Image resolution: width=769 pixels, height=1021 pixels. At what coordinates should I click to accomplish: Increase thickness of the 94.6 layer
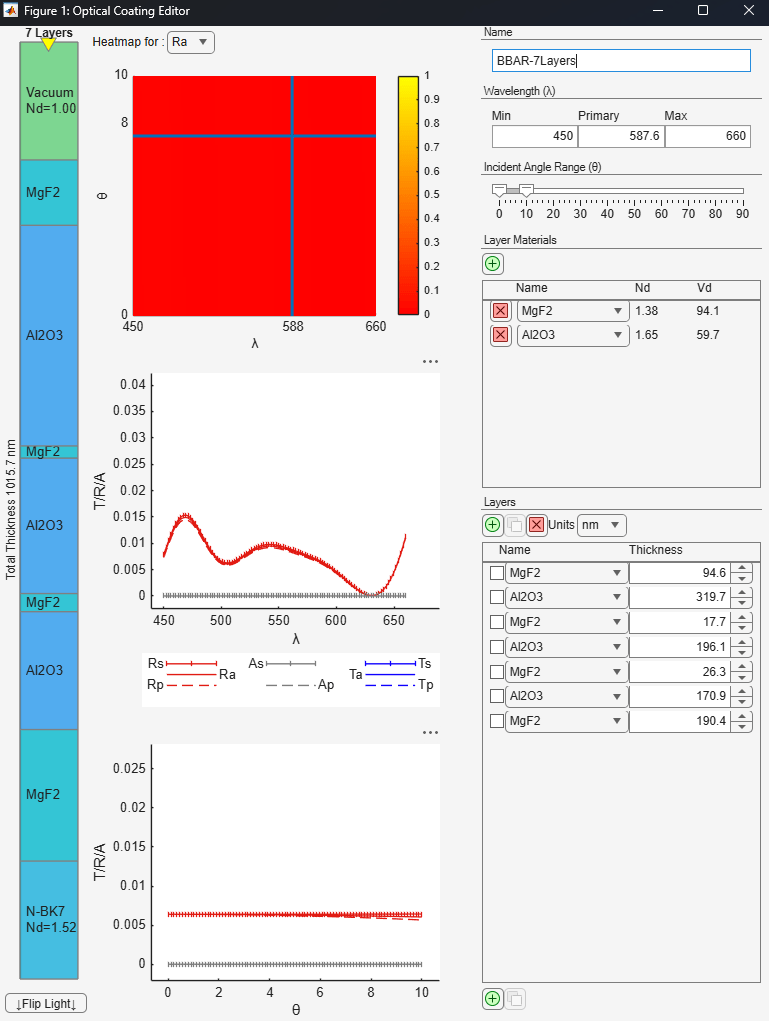pos(742,568)
